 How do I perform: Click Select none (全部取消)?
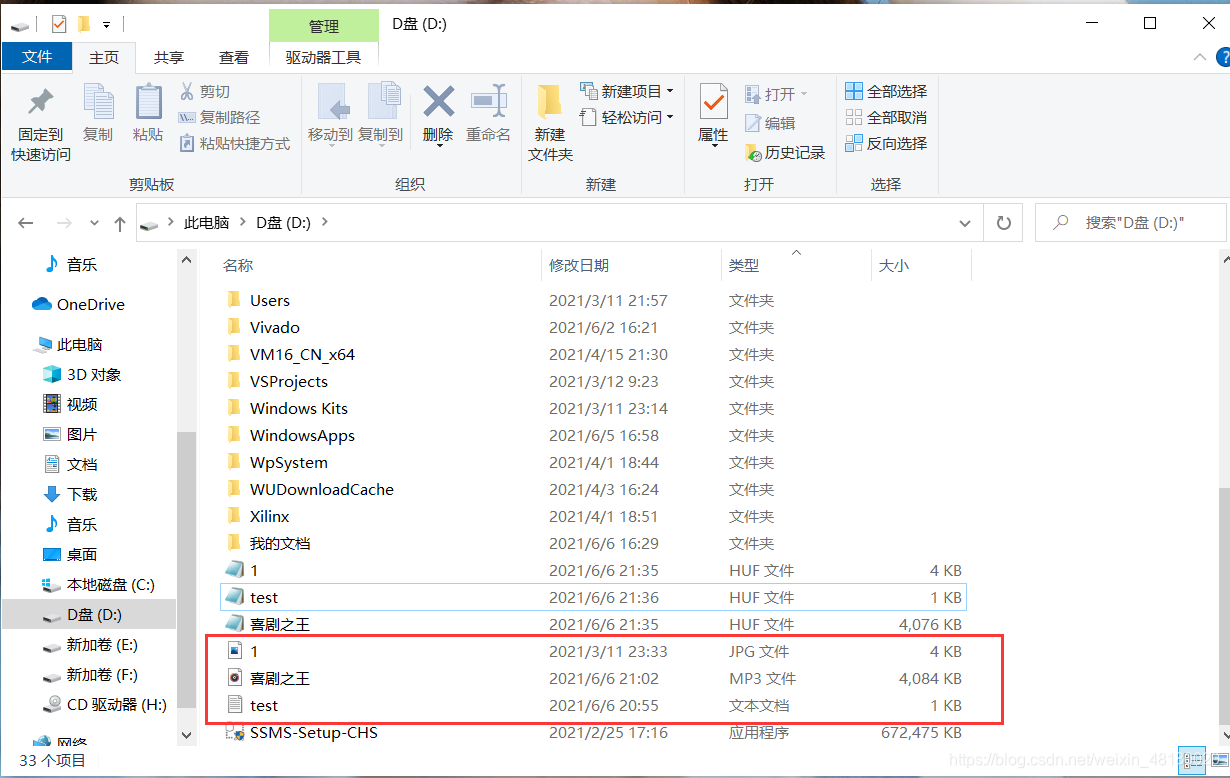point(886,117)
